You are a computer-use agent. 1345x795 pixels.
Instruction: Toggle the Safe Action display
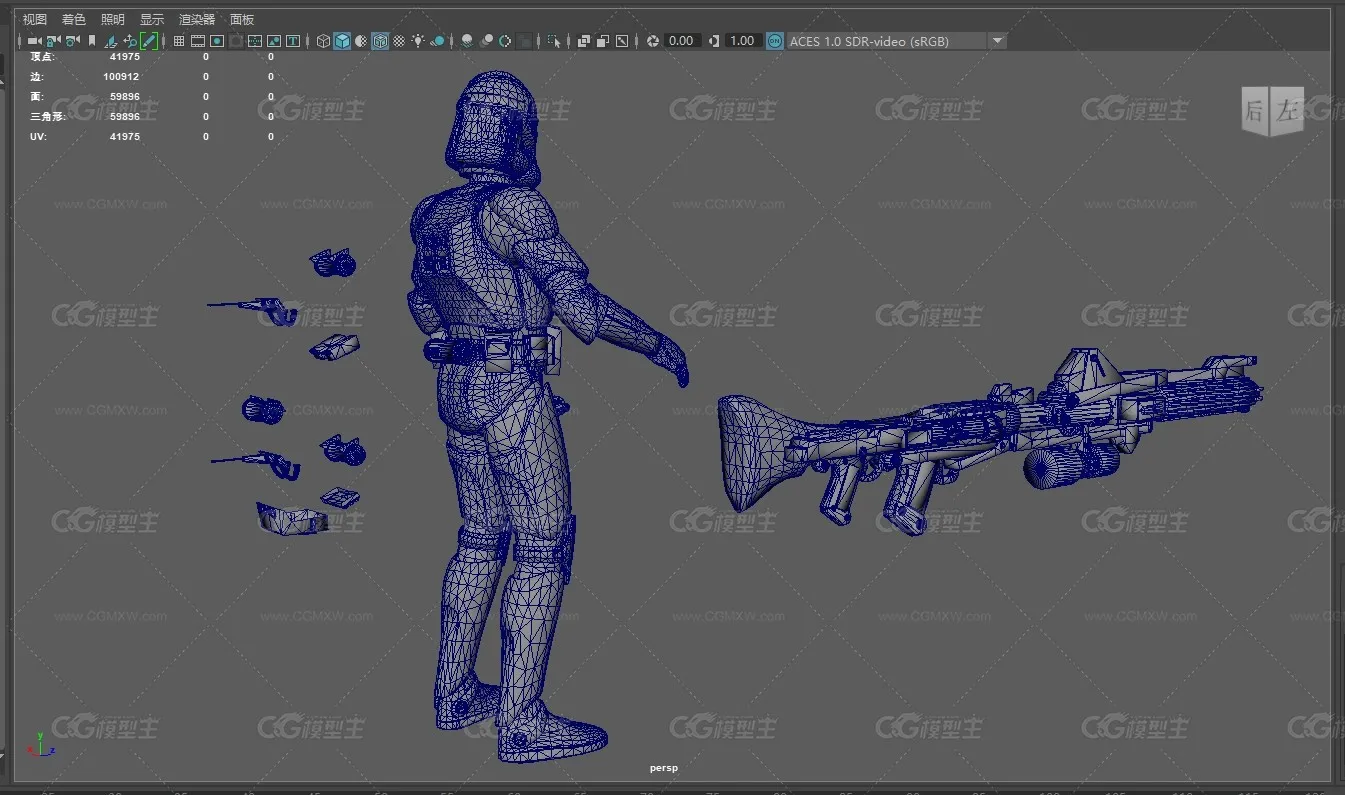274,41
